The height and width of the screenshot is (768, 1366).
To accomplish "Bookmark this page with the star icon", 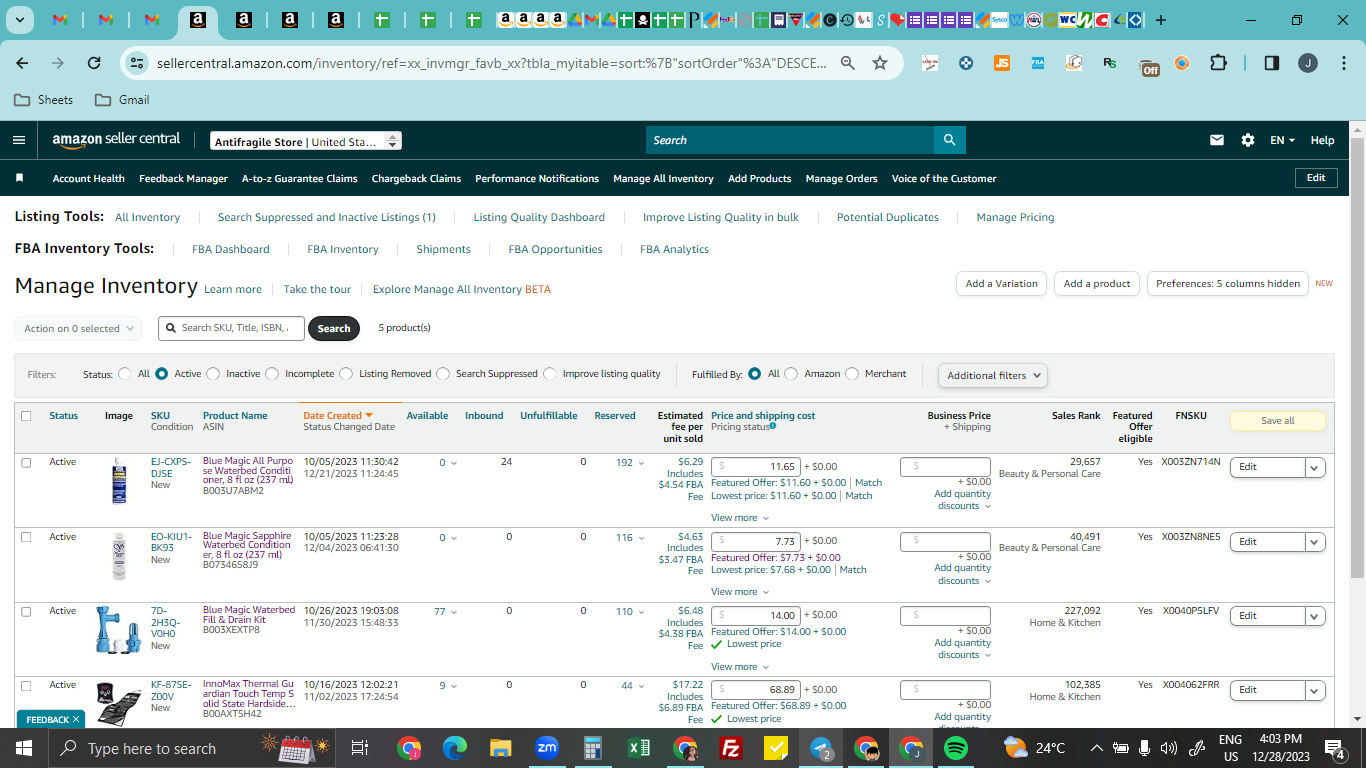I will [880, 63].
